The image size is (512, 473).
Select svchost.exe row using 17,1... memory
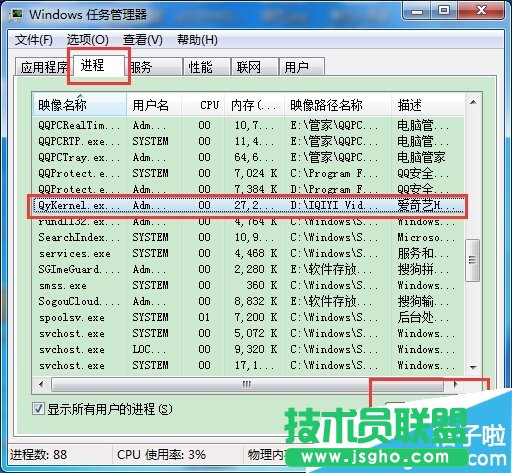coord(248,365)
